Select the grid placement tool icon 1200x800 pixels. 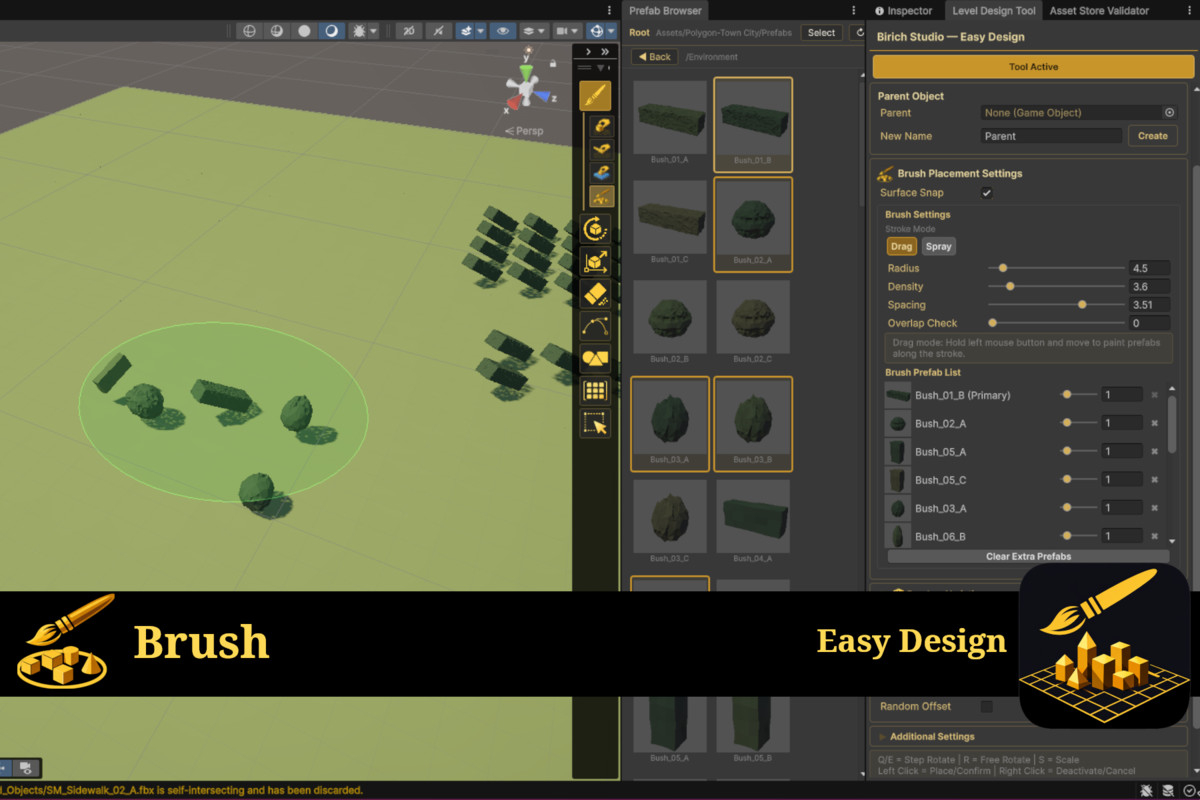[595, 391]
